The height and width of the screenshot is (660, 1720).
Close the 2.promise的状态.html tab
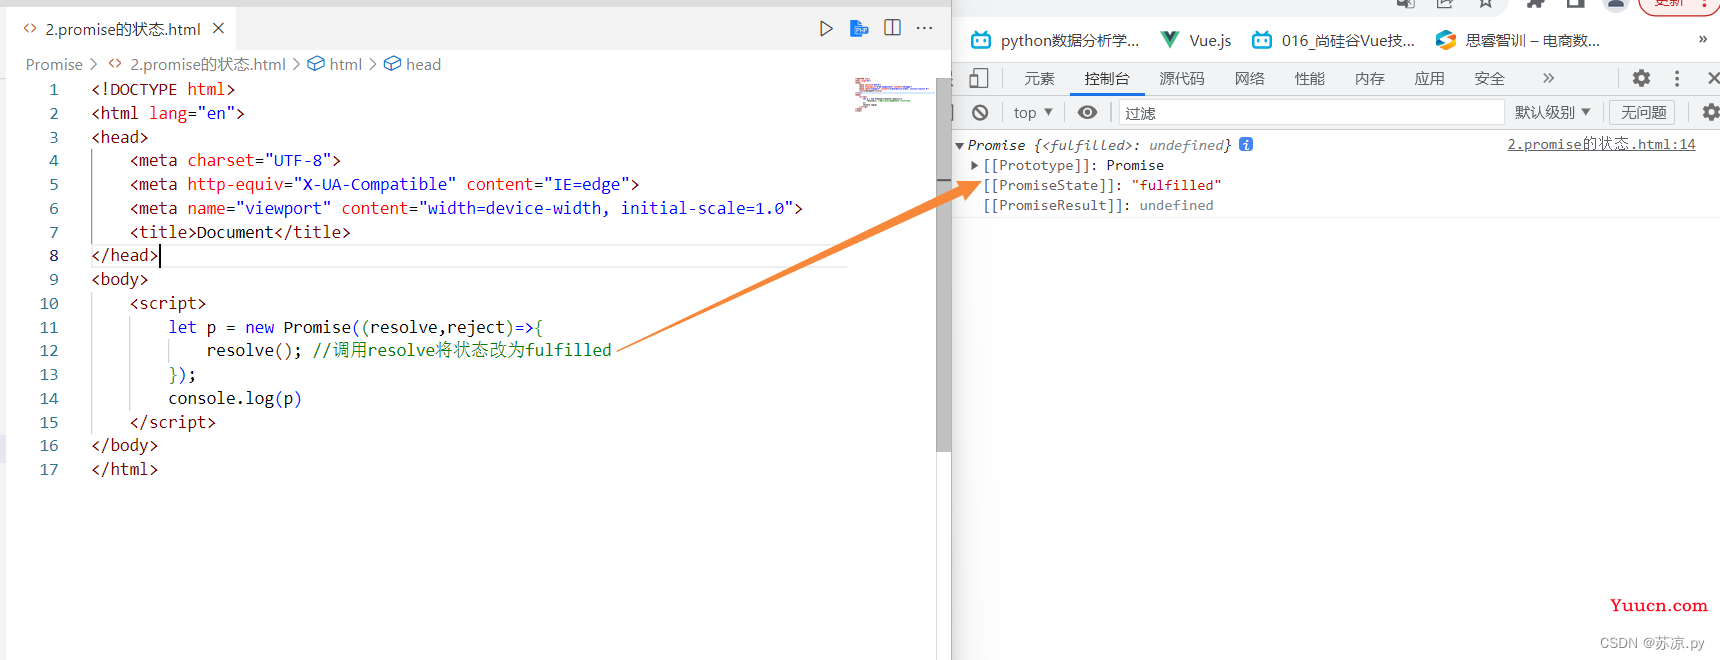coord(218,28)
